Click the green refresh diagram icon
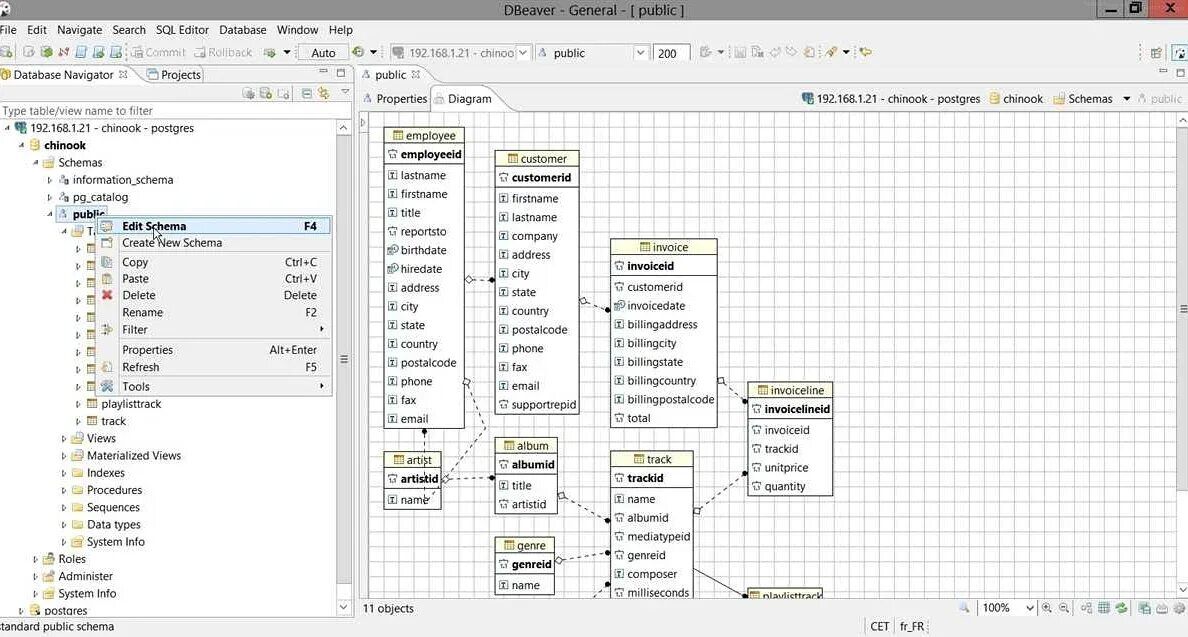 (x=1121, y=607)
